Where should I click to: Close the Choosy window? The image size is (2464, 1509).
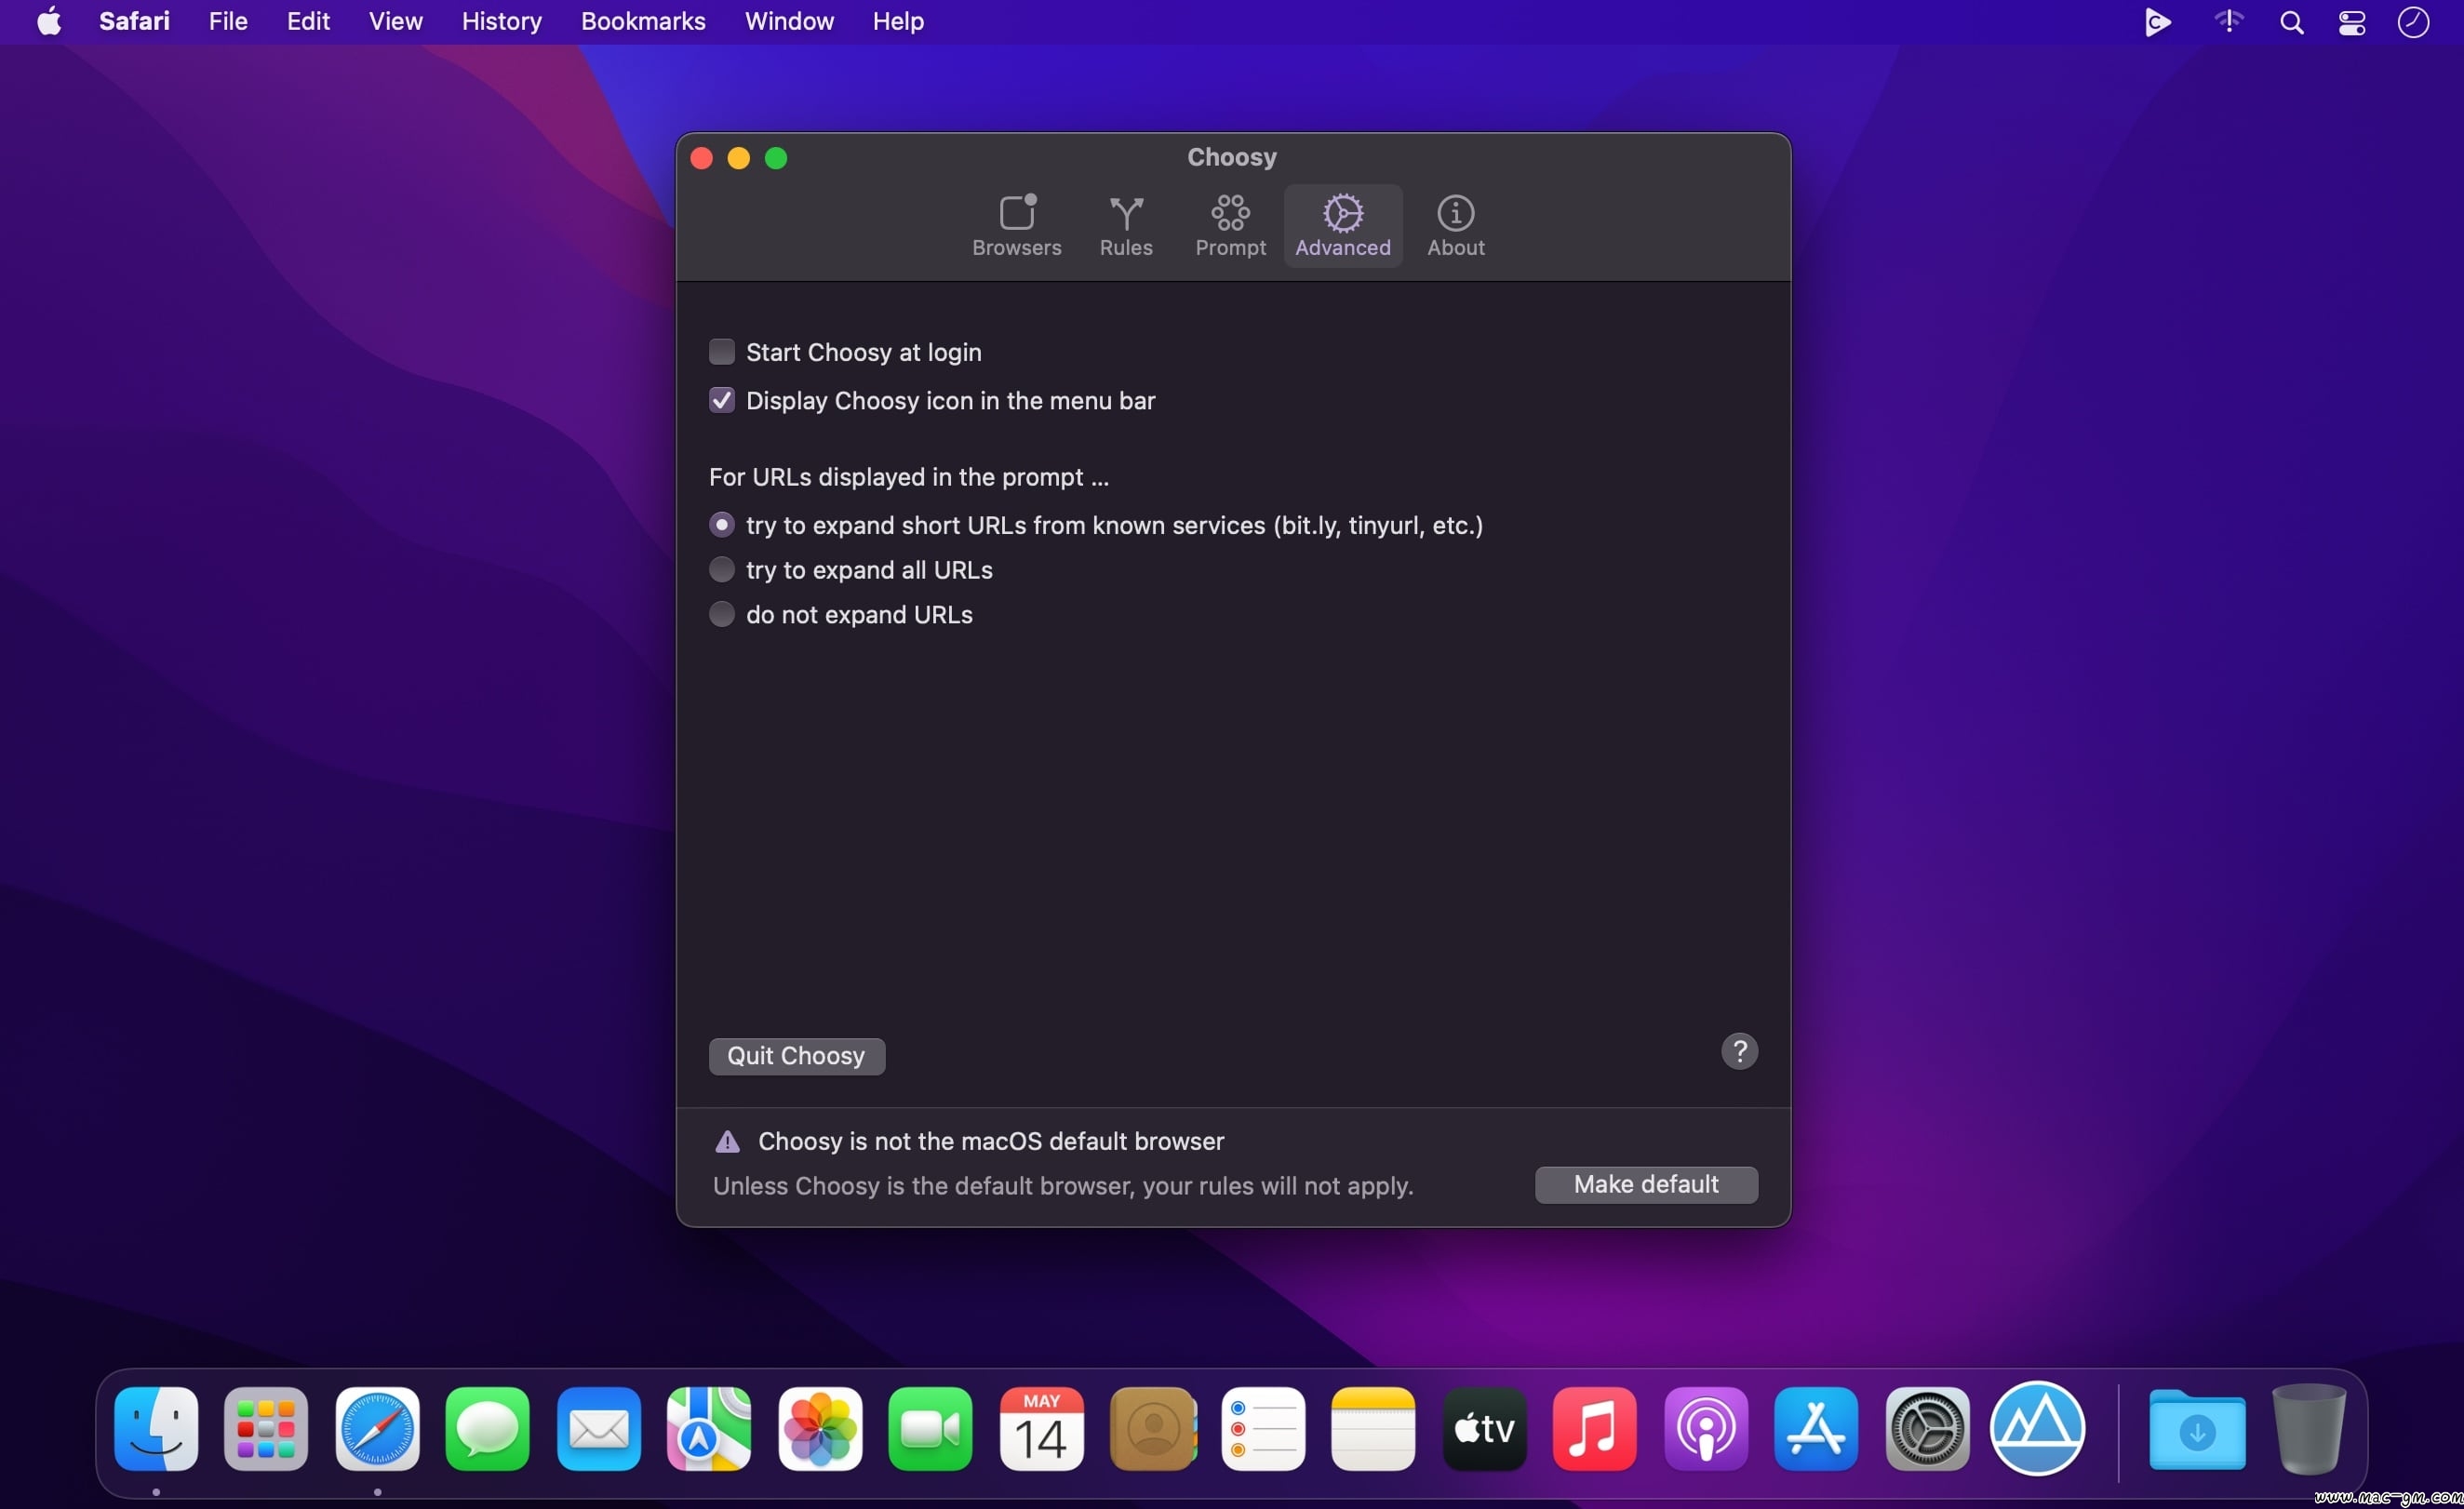coord(701,158)
